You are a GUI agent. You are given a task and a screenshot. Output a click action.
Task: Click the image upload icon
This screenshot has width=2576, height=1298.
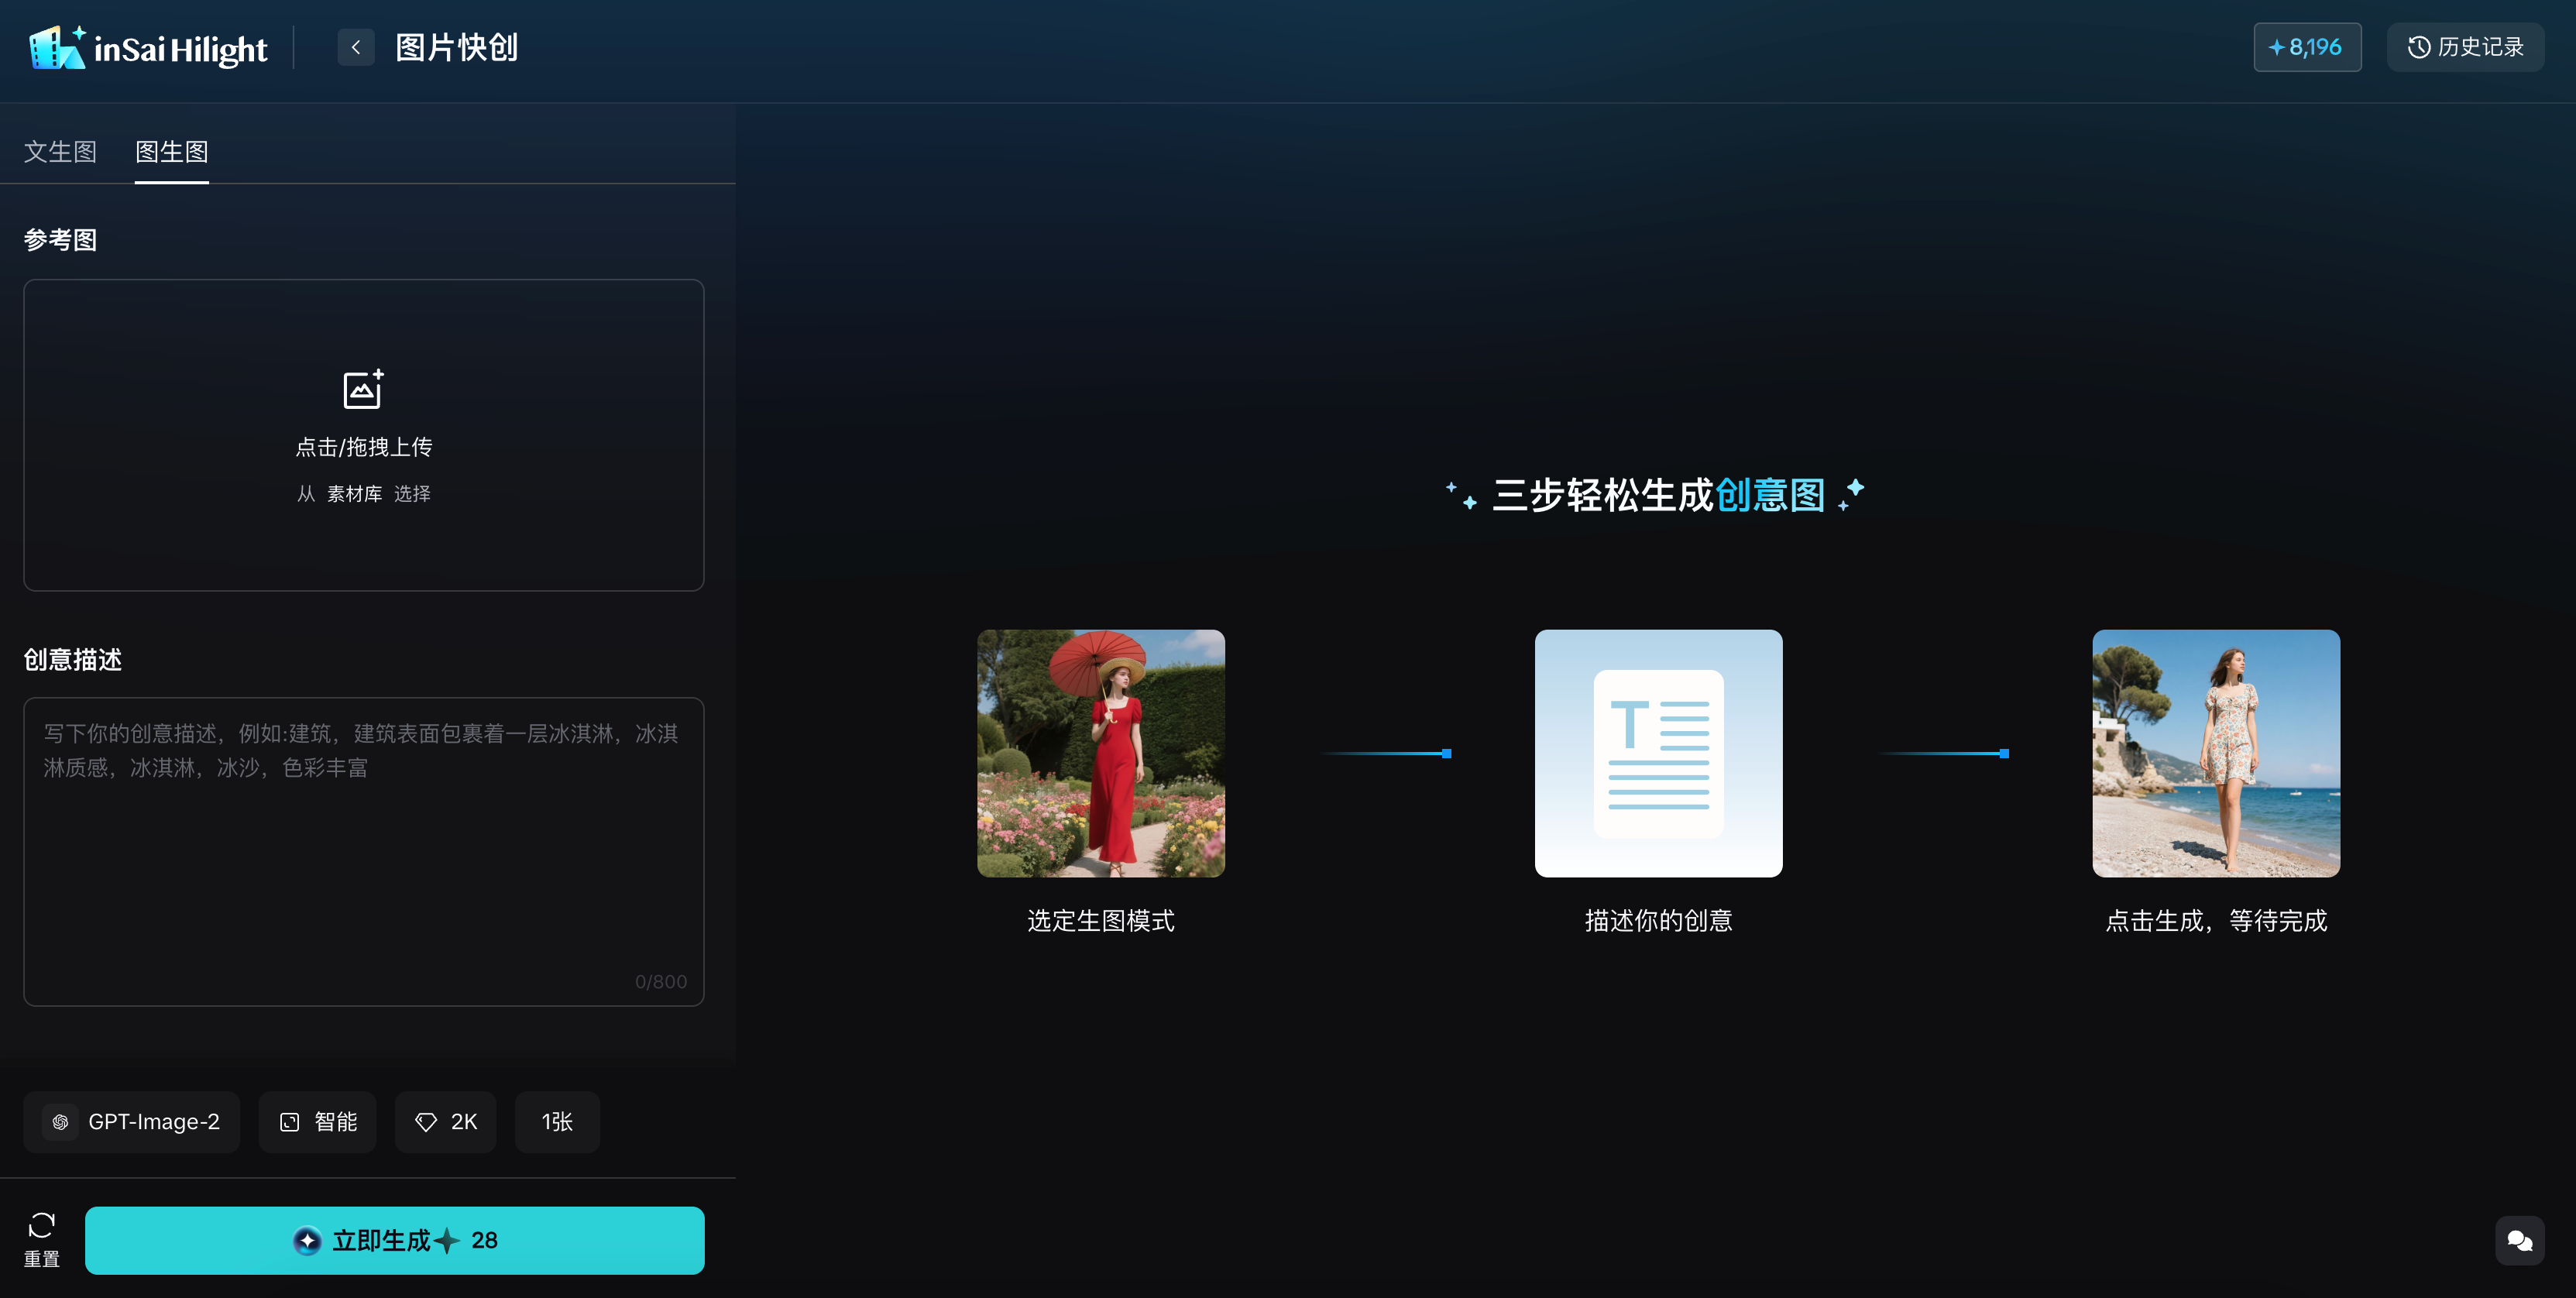364,389
